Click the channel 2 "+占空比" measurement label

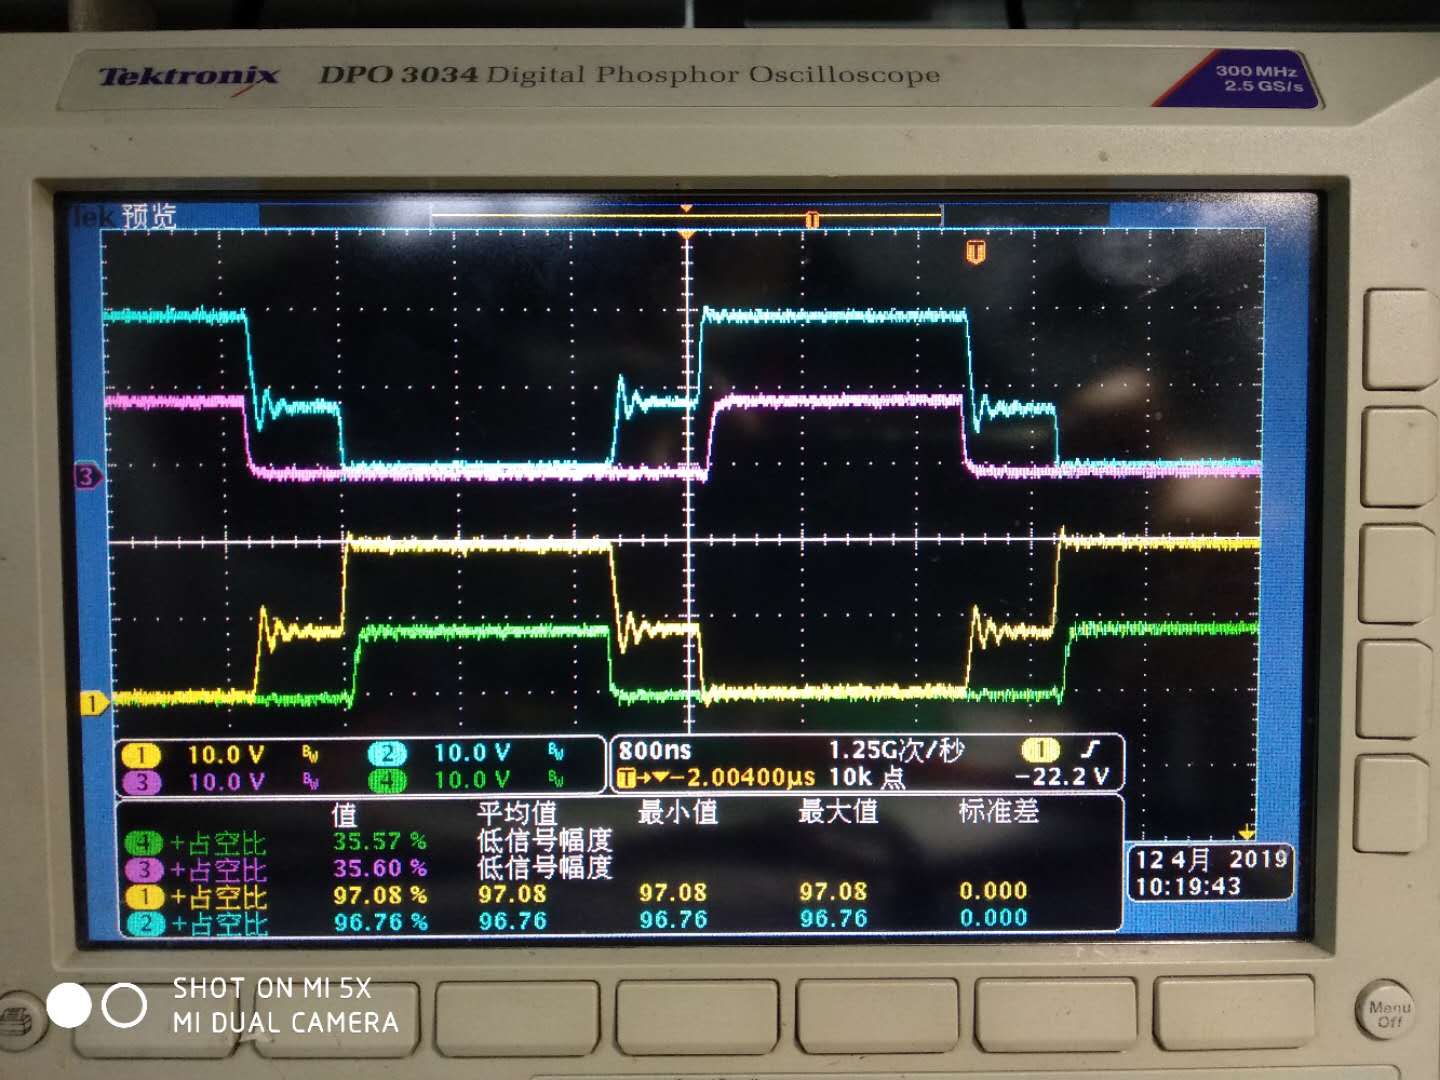(x=218, y=923)
